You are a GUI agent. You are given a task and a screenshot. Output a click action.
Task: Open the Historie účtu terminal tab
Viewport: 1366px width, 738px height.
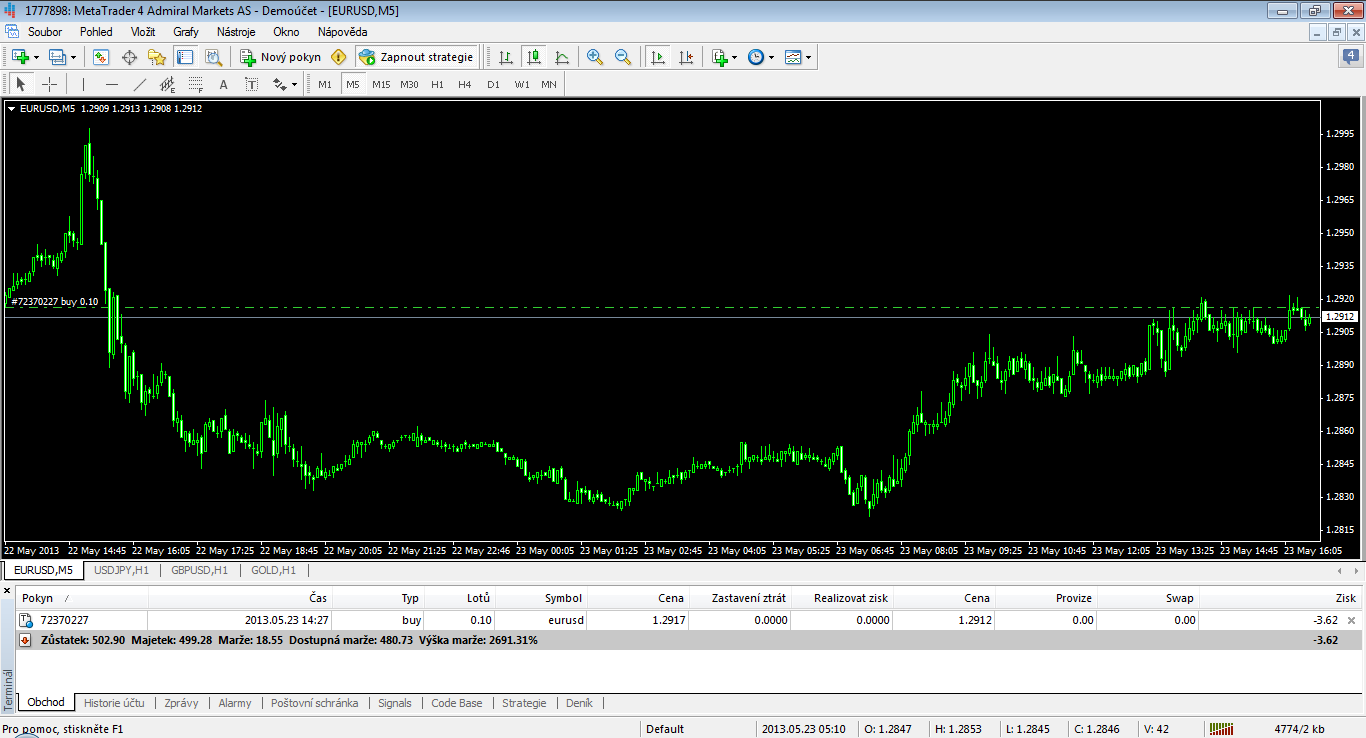[114, 703]
